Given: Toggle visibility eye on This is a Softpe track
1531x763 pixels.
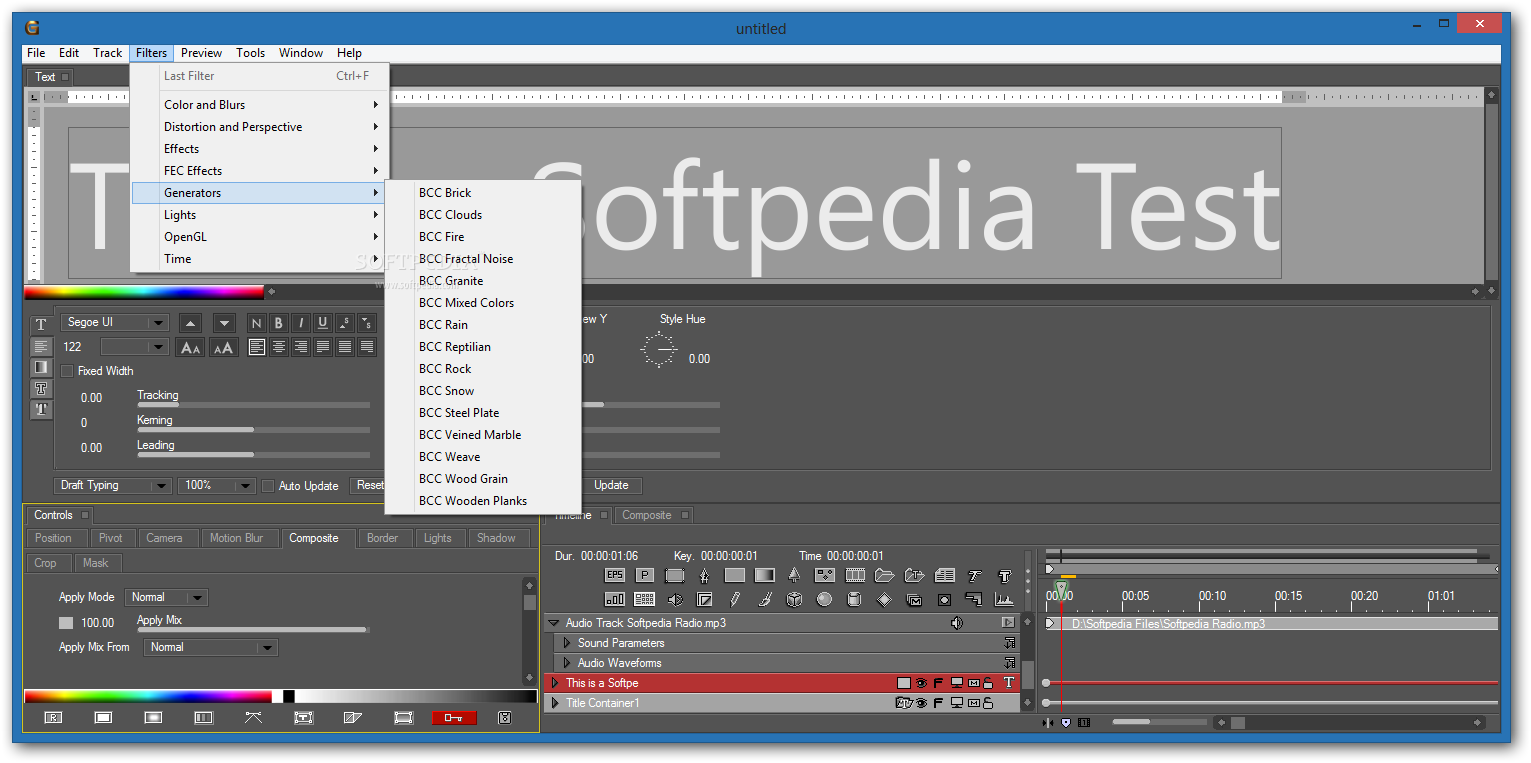Looking at the screenshot, I should tap(922, 683).
